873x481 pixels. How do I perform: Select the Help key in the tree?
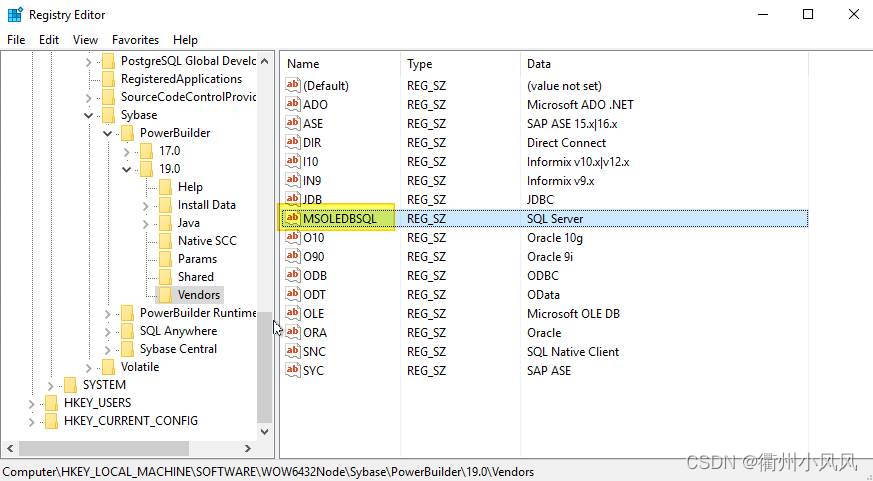(190, 186)
